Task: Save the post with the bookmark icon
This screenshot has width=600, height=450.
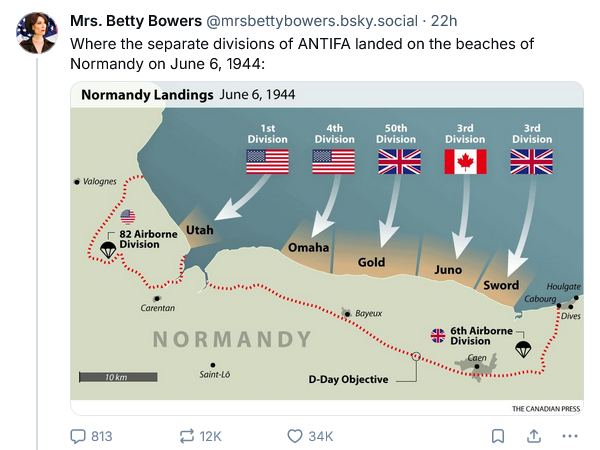Action: (497, 436)
